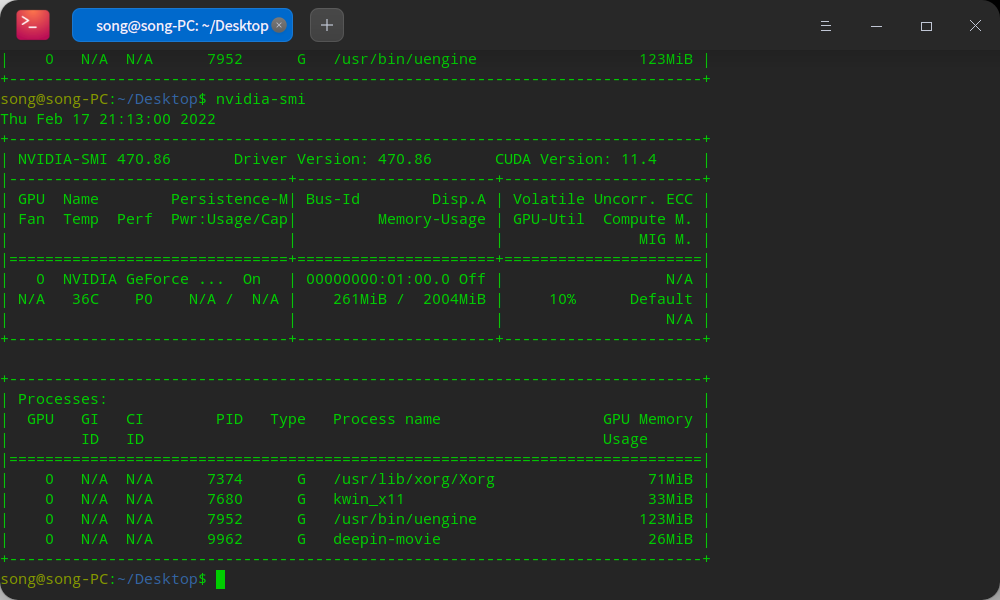Screen dimensions: 1000x600
Task: Click the deepin-movie process name
Action: 387,539
